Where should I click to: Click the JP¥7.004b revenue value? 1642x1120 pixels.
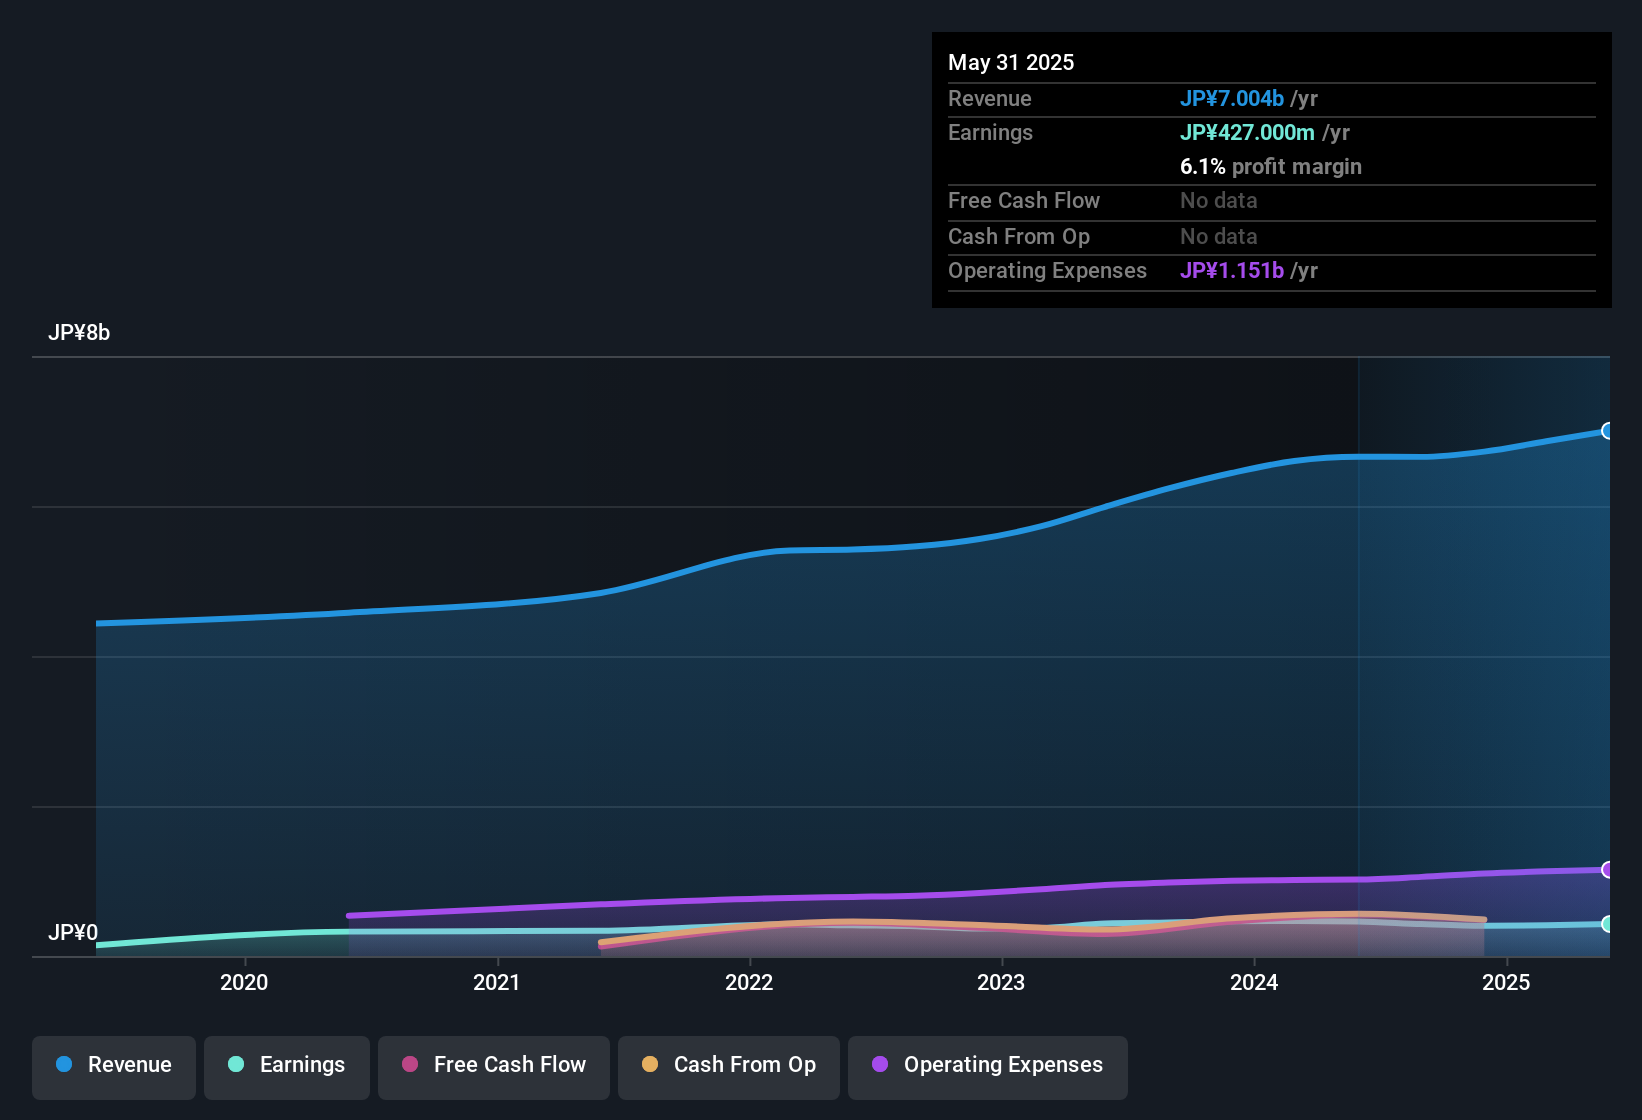(x=1232, y=98)
